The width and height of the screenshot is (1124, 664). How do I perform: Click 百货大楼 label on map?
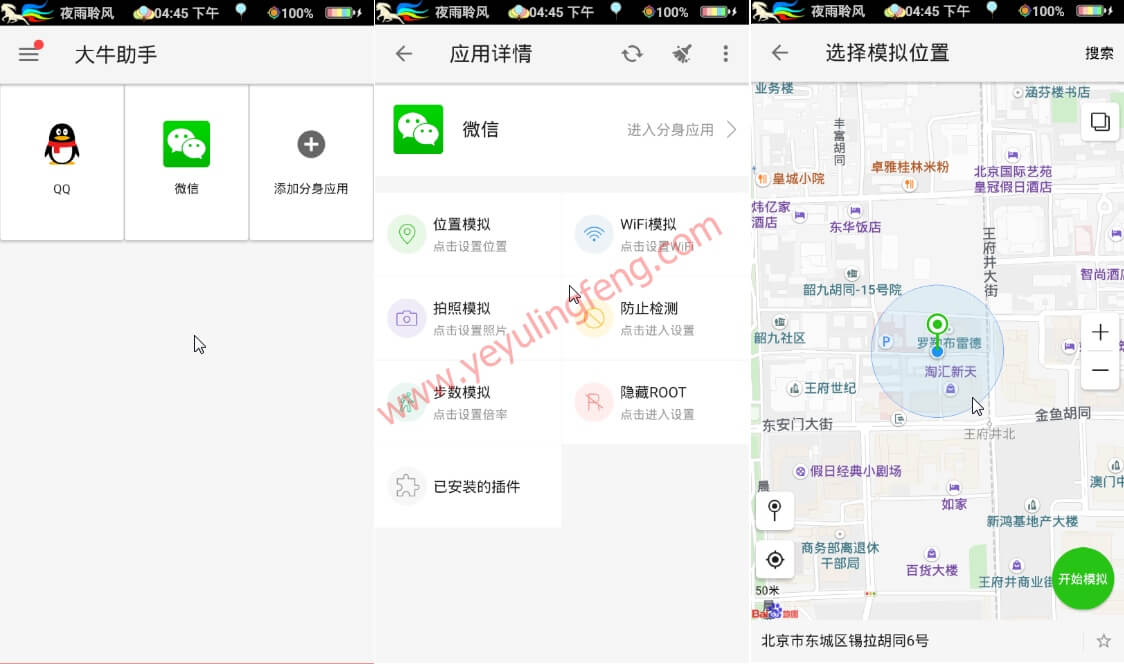(932, 570)
